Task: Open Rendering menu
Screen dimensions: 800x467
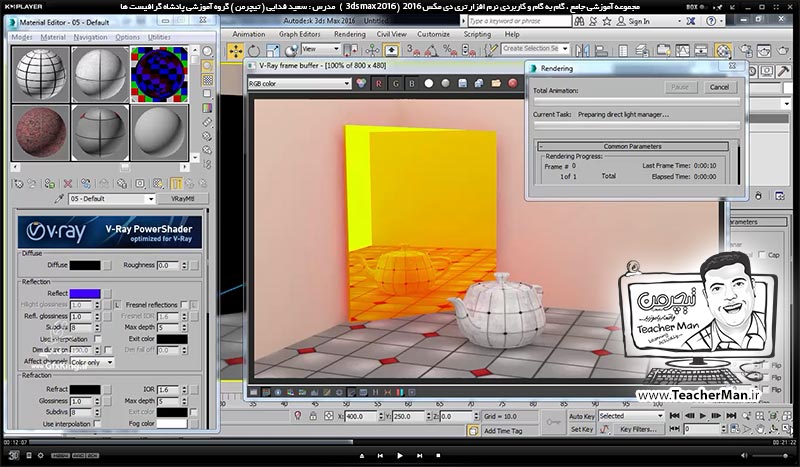Action: click(x=349, y=34)
